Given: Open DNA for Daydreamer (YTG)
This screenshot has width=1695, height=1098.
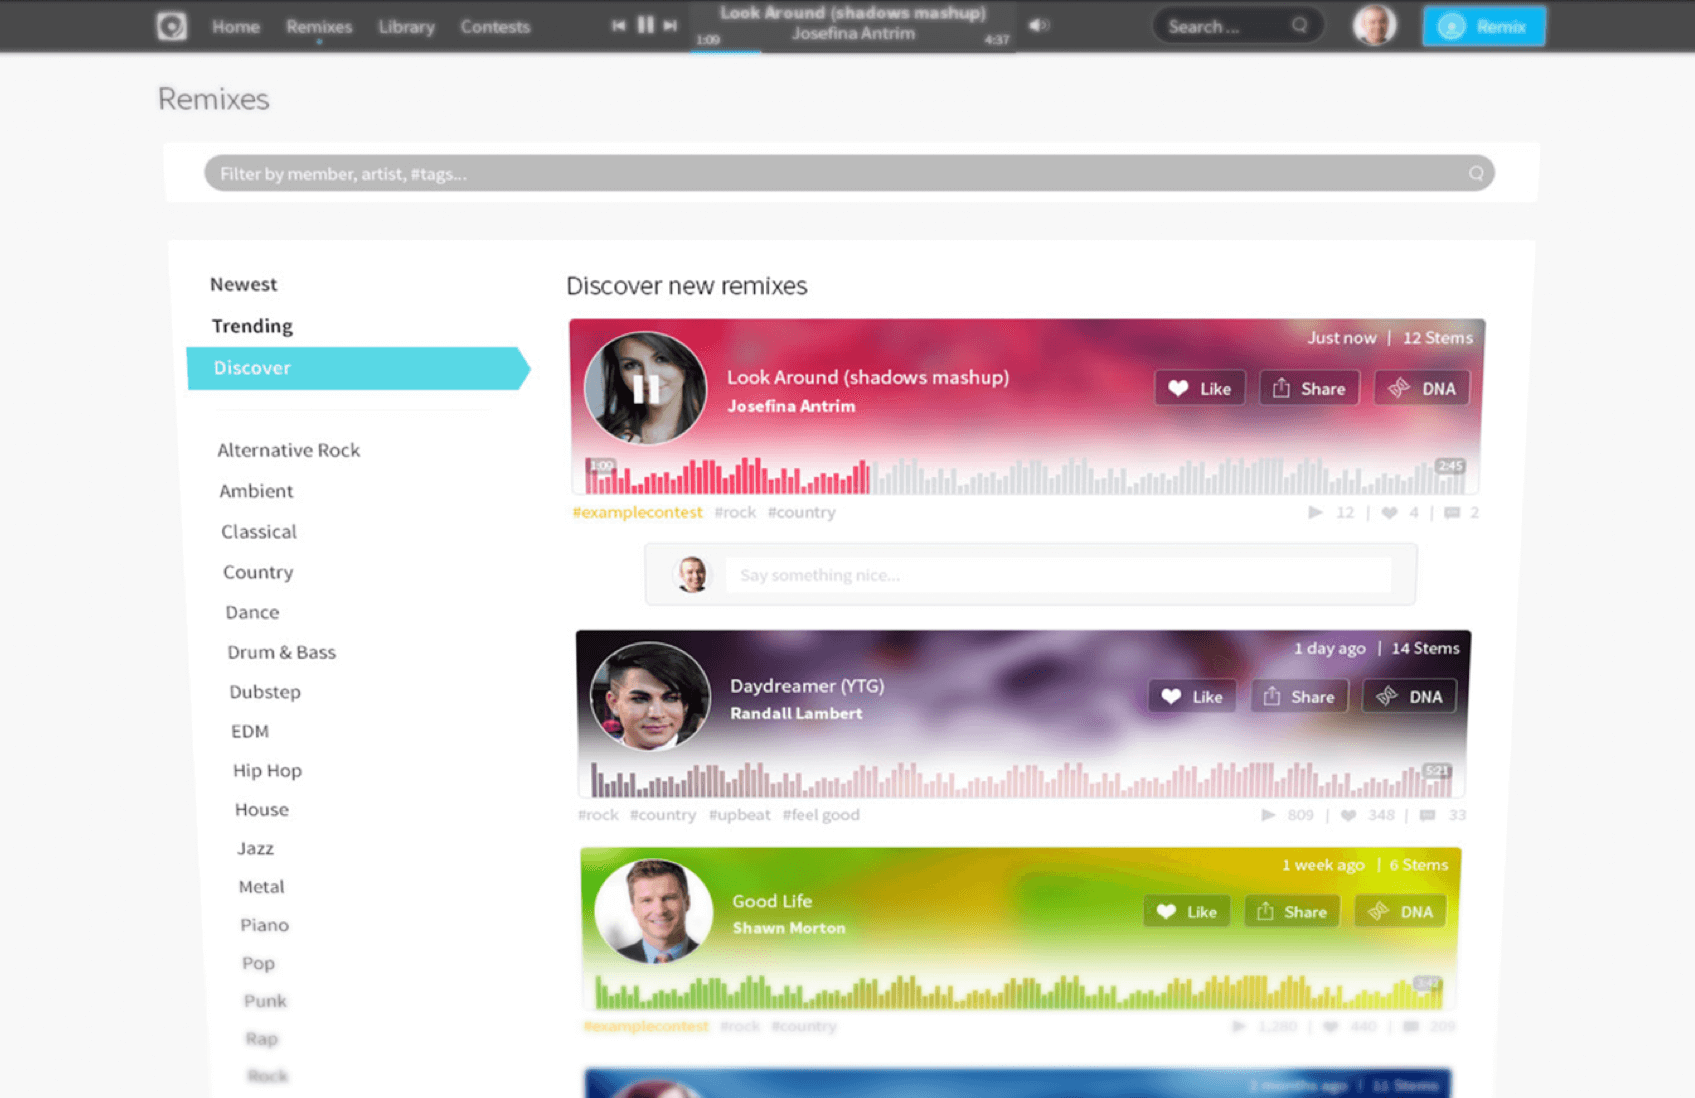Looking at the screenshot, I should tap(1409, 697).
